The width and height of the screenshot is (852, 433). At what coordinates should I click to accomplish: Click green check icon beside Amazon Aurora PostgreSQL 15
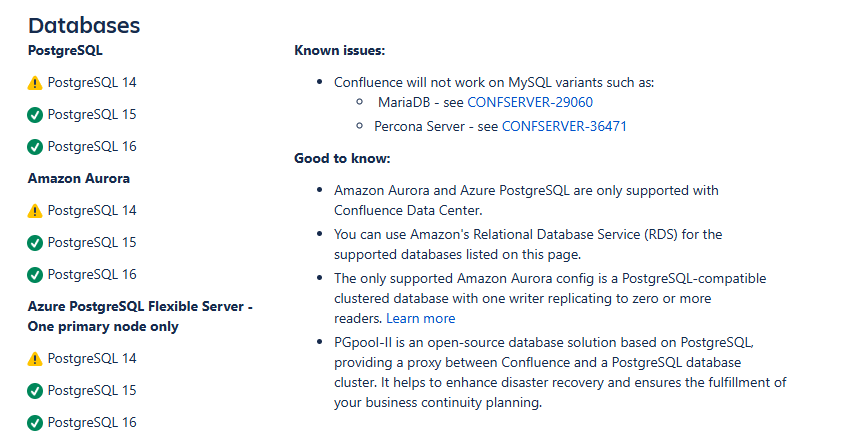(35, 243)
